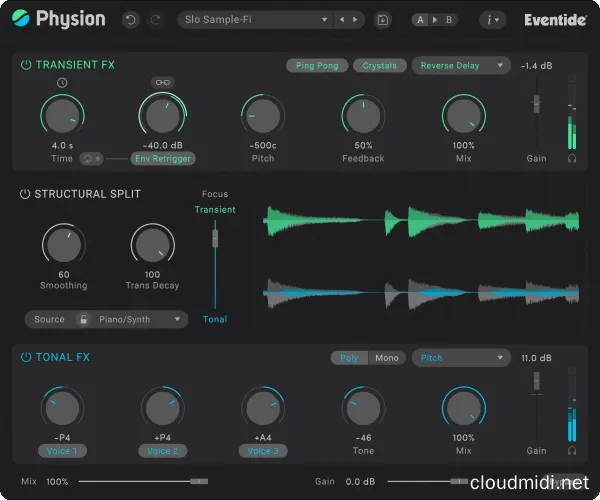600x500 pixels.
Task: Click the Smoothing knob
Action: (64, 245)
